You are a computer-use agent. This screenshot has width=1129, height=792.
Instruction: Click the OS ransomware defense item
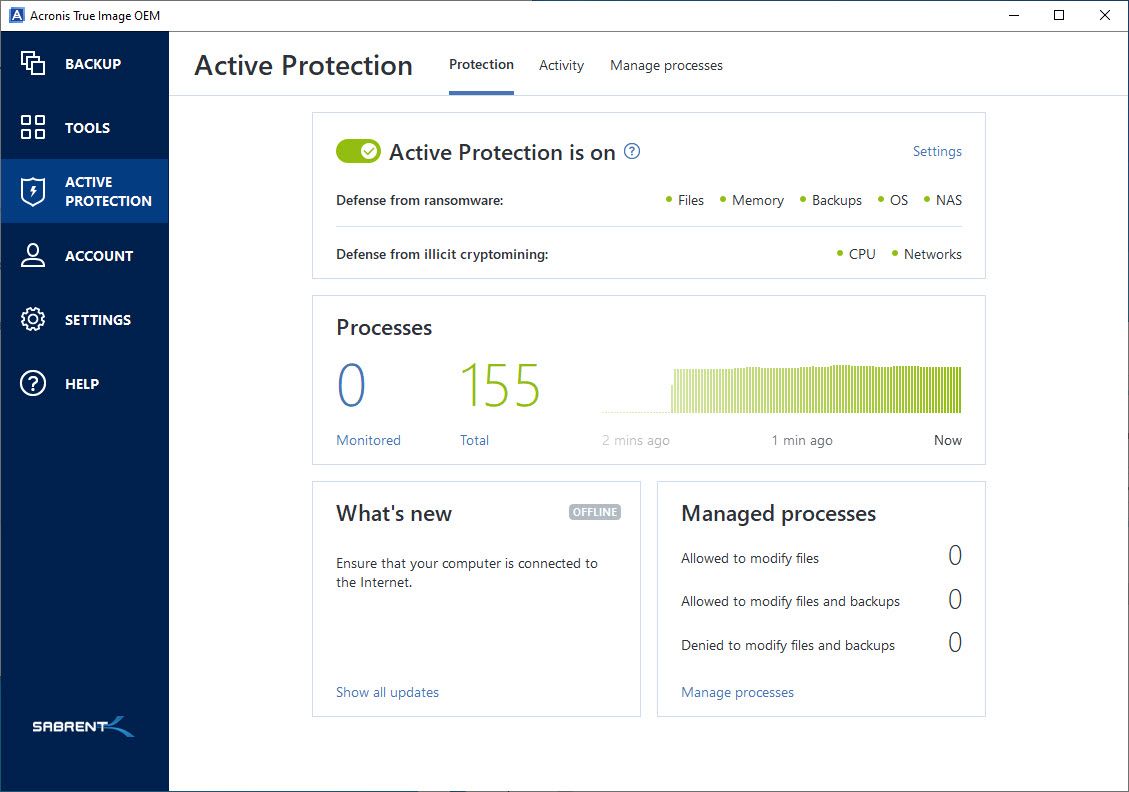893,200
